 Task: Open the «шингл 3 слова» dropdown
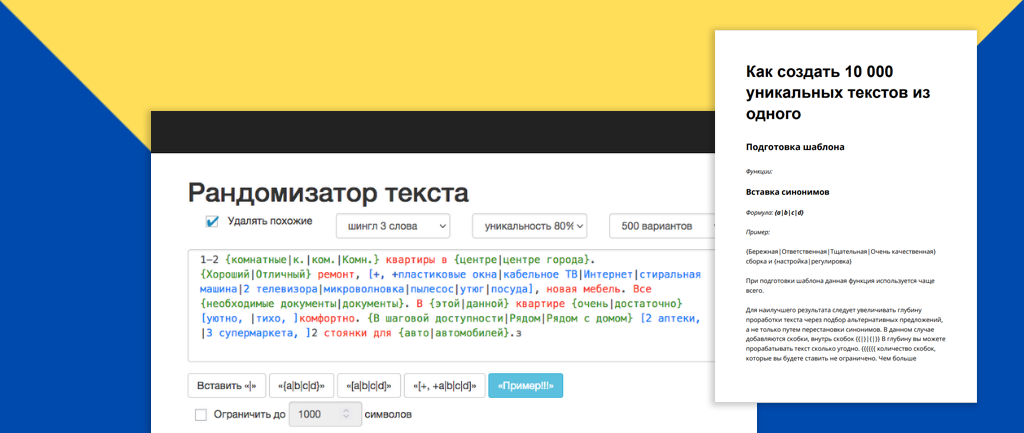(392, 226)
